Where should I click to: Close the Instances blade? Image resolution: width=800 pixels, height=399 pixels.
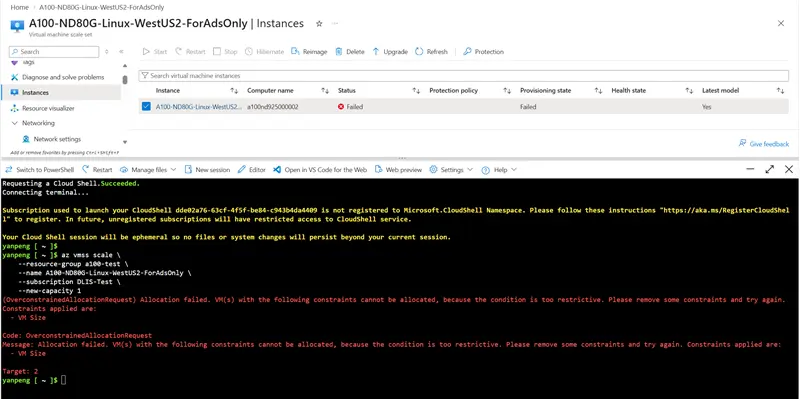(781, 23)
